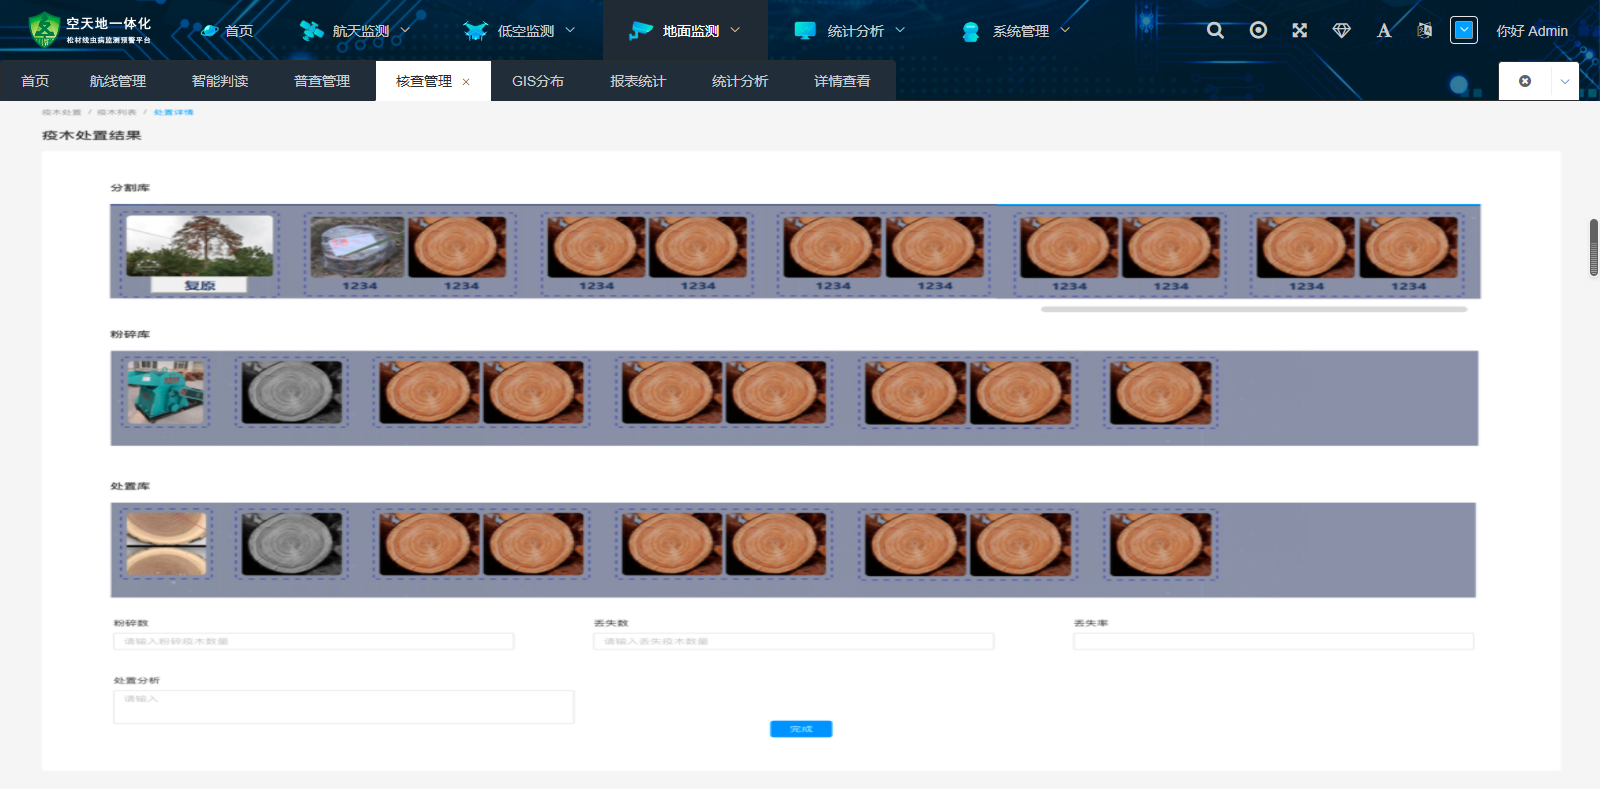The image size is (1600, 789).
Task: Switch to the 智能判读 tab
Action: (x=220, y=81)
